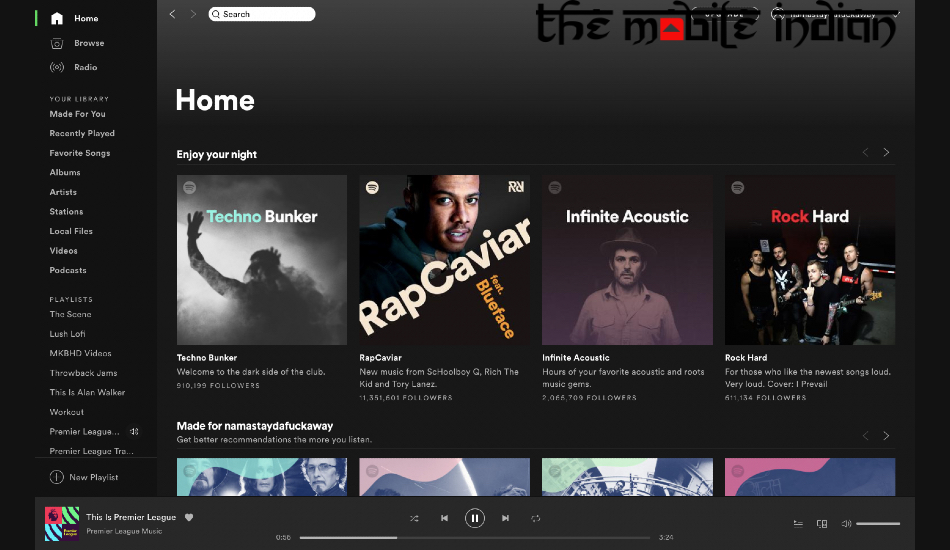Open Workout playlist
Screen dimensions: 950x550
pyautogui.click(x=67, y=412)
